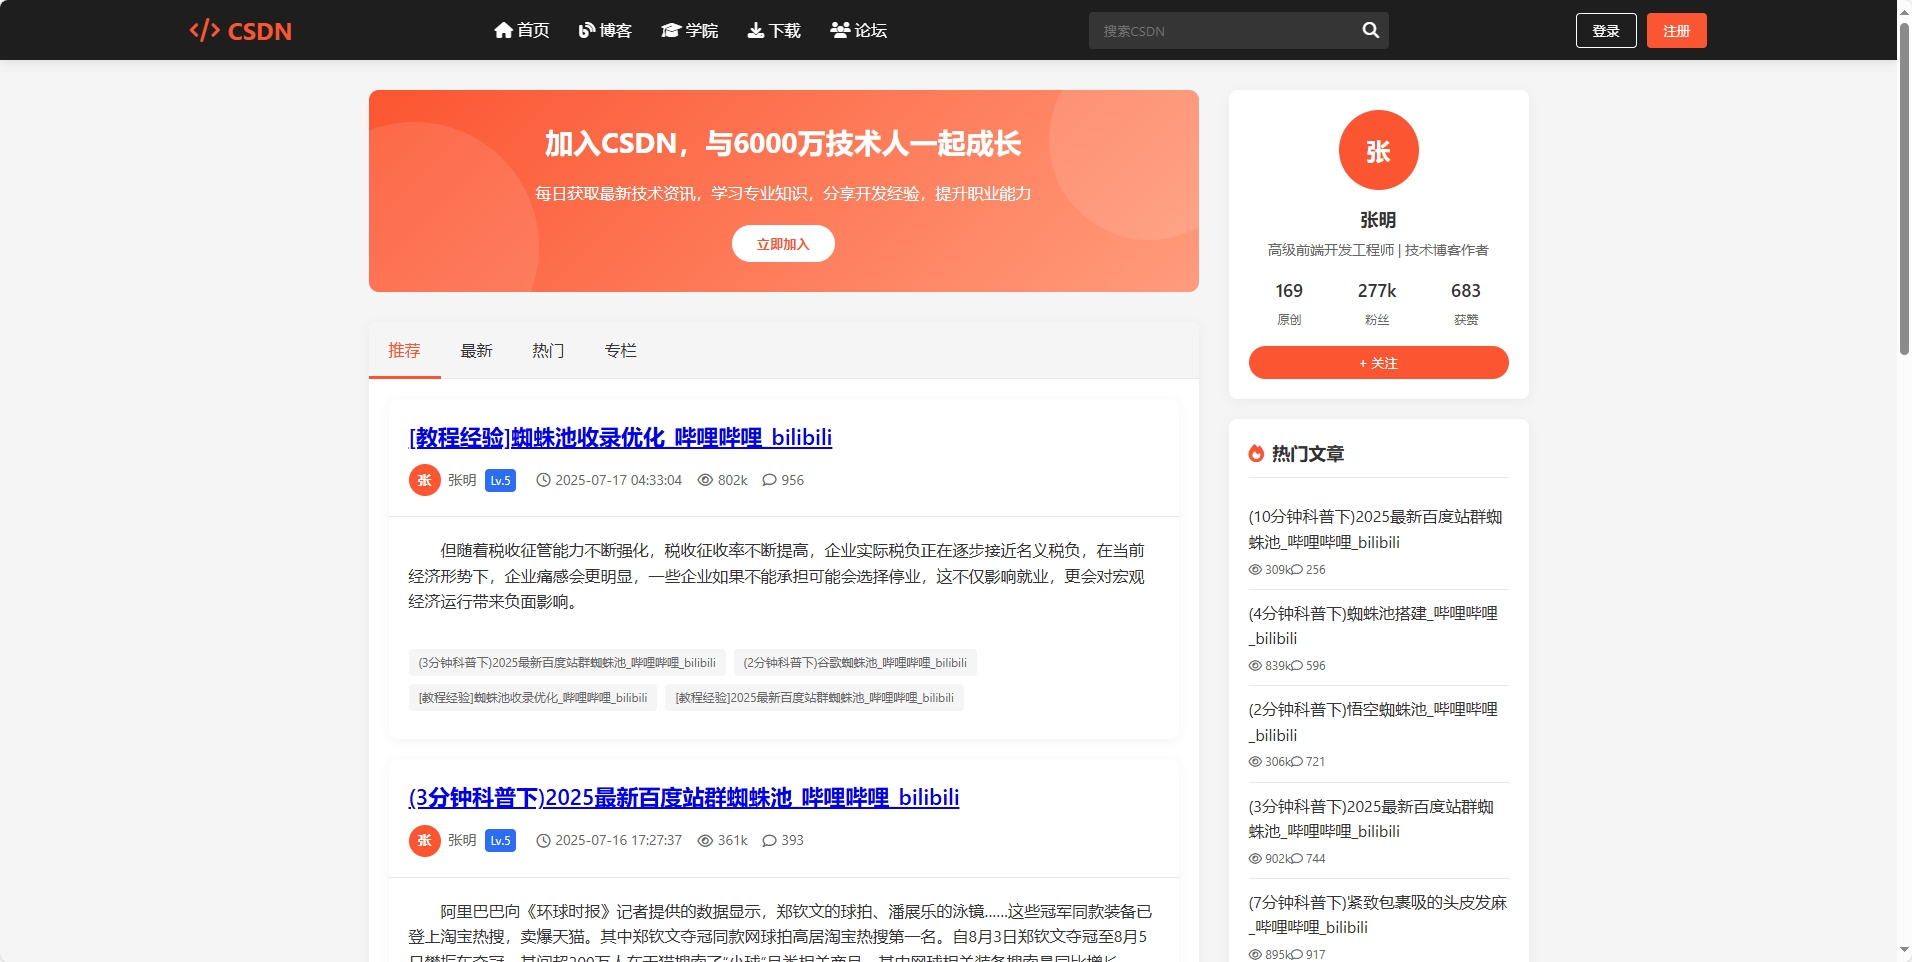
Task: Click the round 张 avatar in profile card
Action: click(1378, 150)
